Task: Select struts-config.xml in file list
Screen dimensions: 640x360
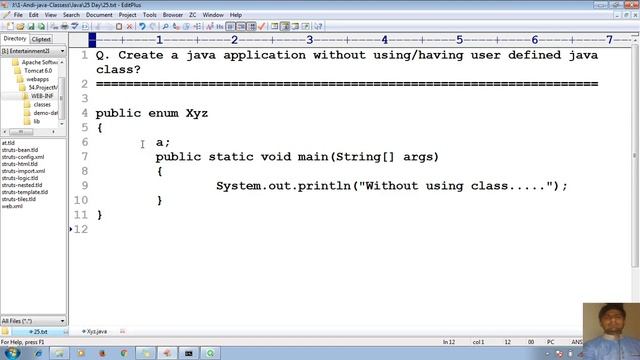Action: [23, 157]
